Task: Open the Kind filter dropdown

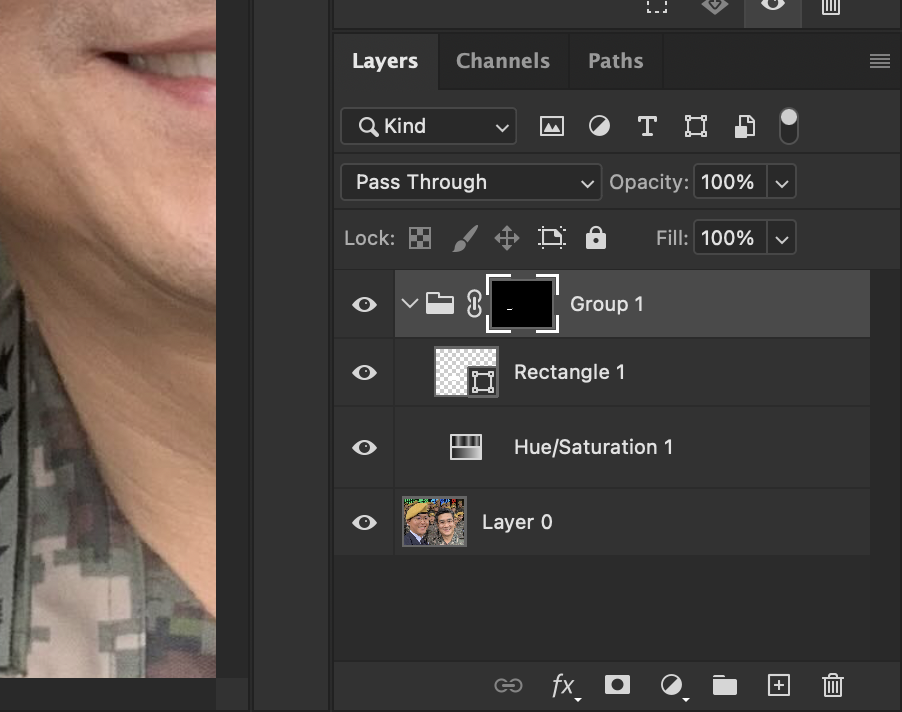Action: pos(429,126)
